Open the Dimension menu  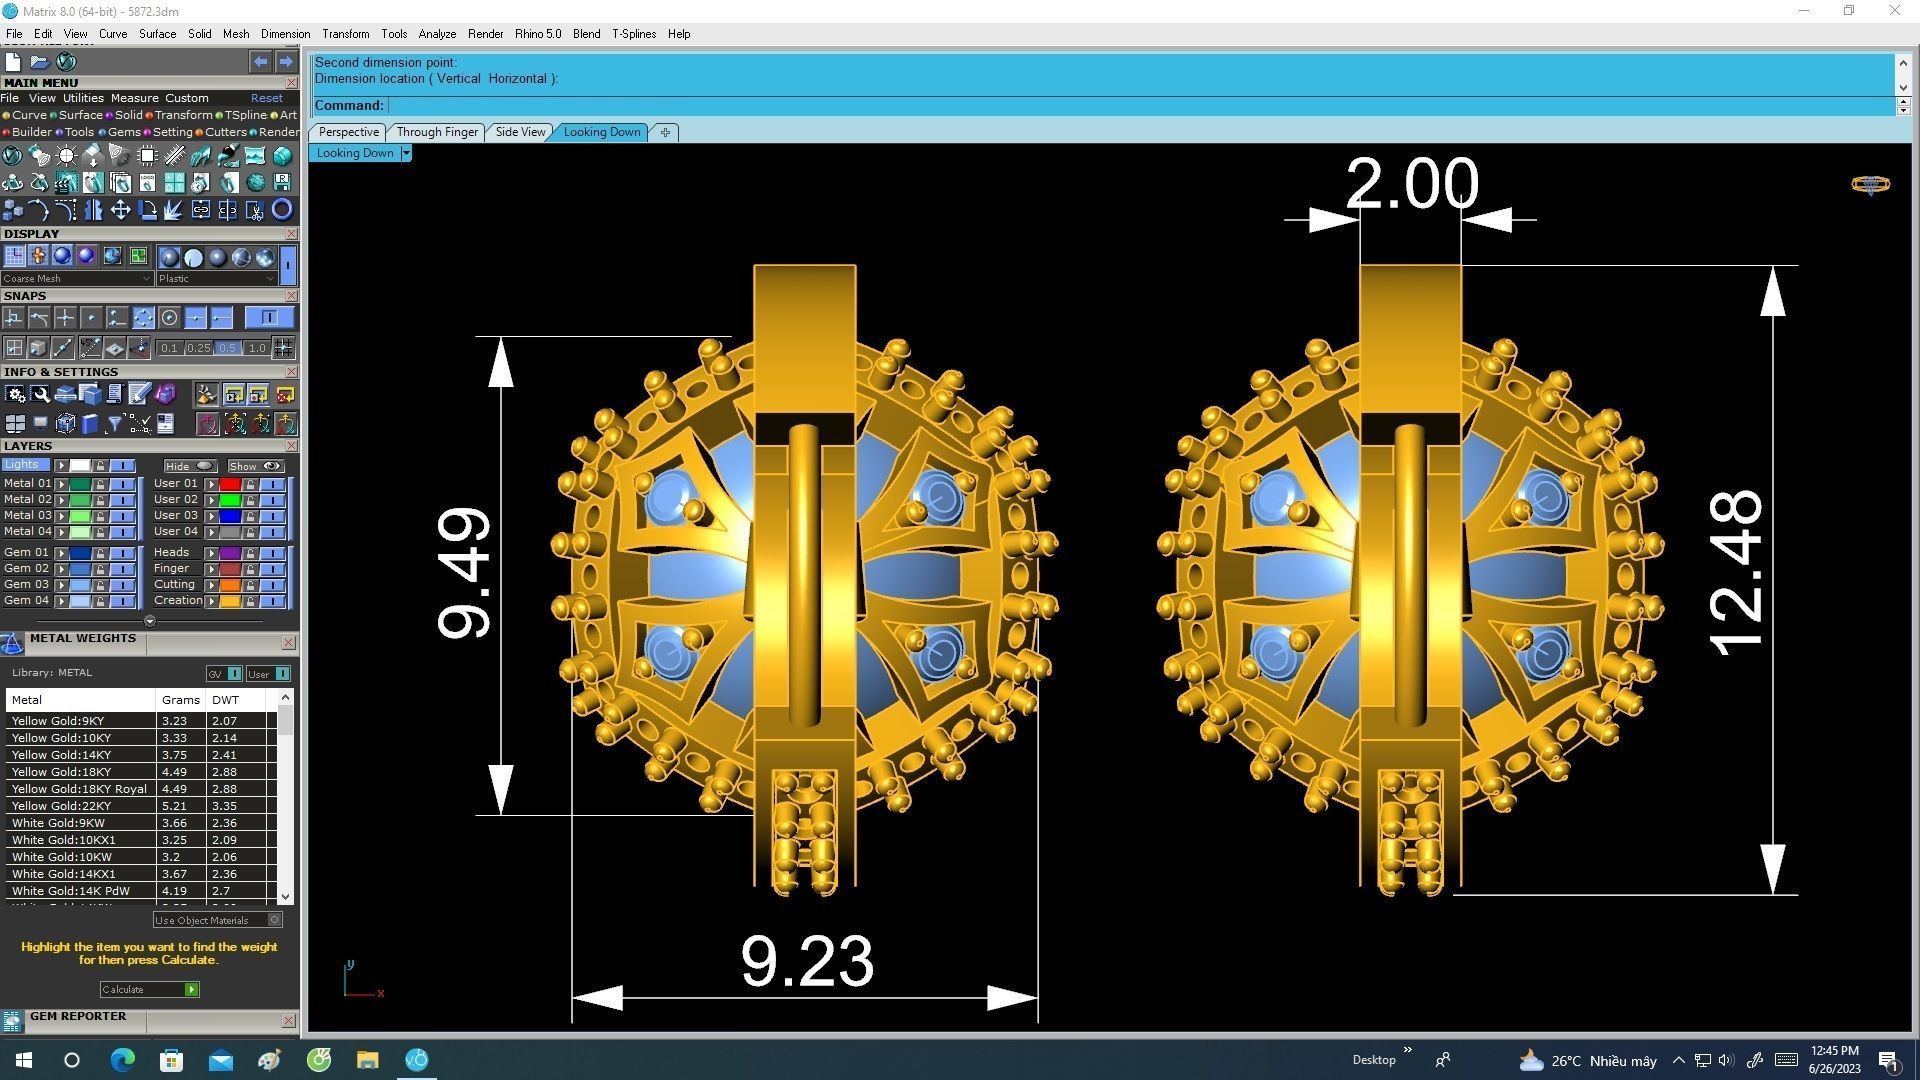285,33
